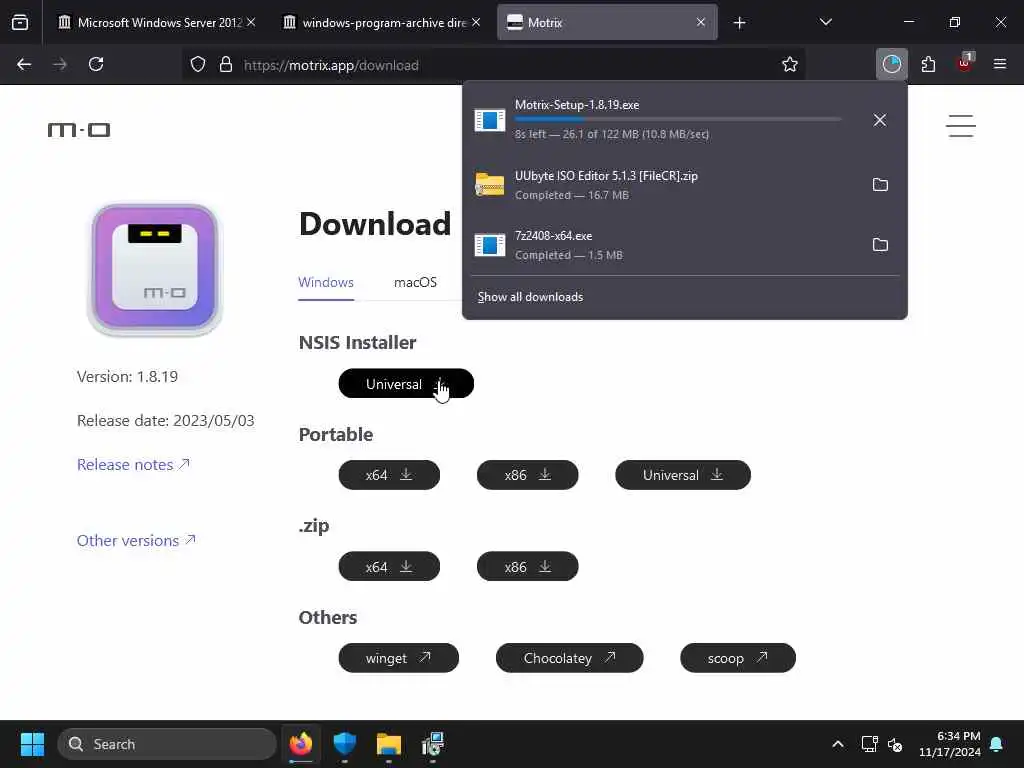The width and height of the screenshot is (1024, 768).
Task: Show UUbyte ISO Editor zip in folder
Action: click(880, 185)
